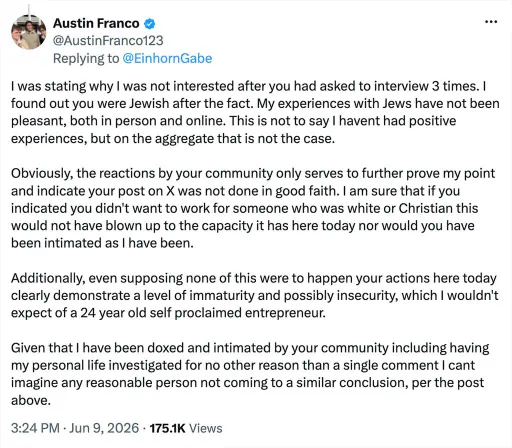
Task: Click the Jun 9, 2026 date
Action: [104, 428]
